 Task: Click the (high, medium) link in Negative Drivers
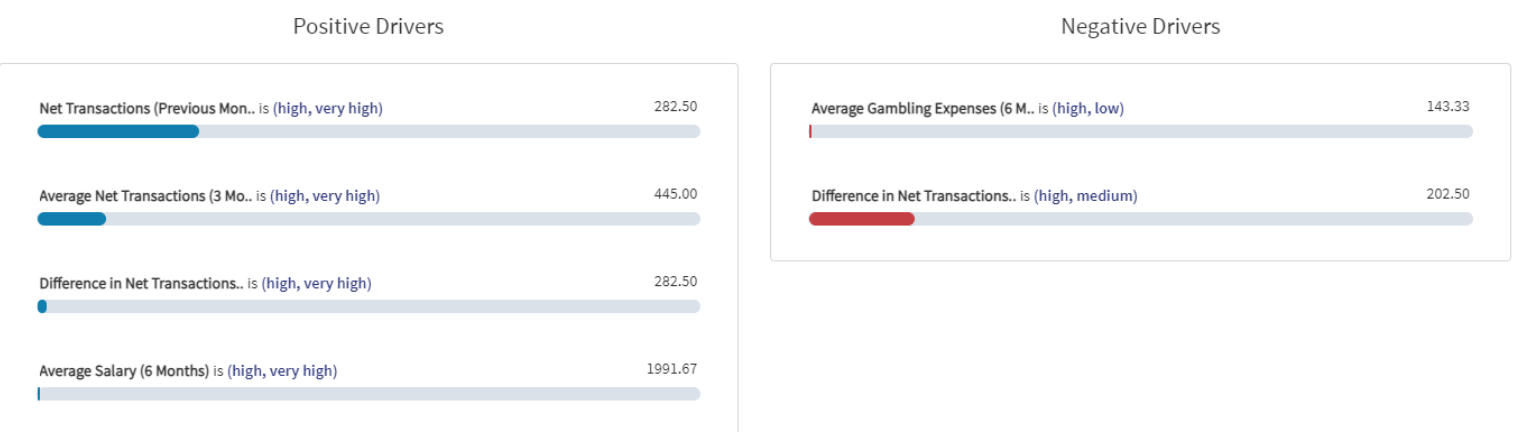coord(1086,196)
